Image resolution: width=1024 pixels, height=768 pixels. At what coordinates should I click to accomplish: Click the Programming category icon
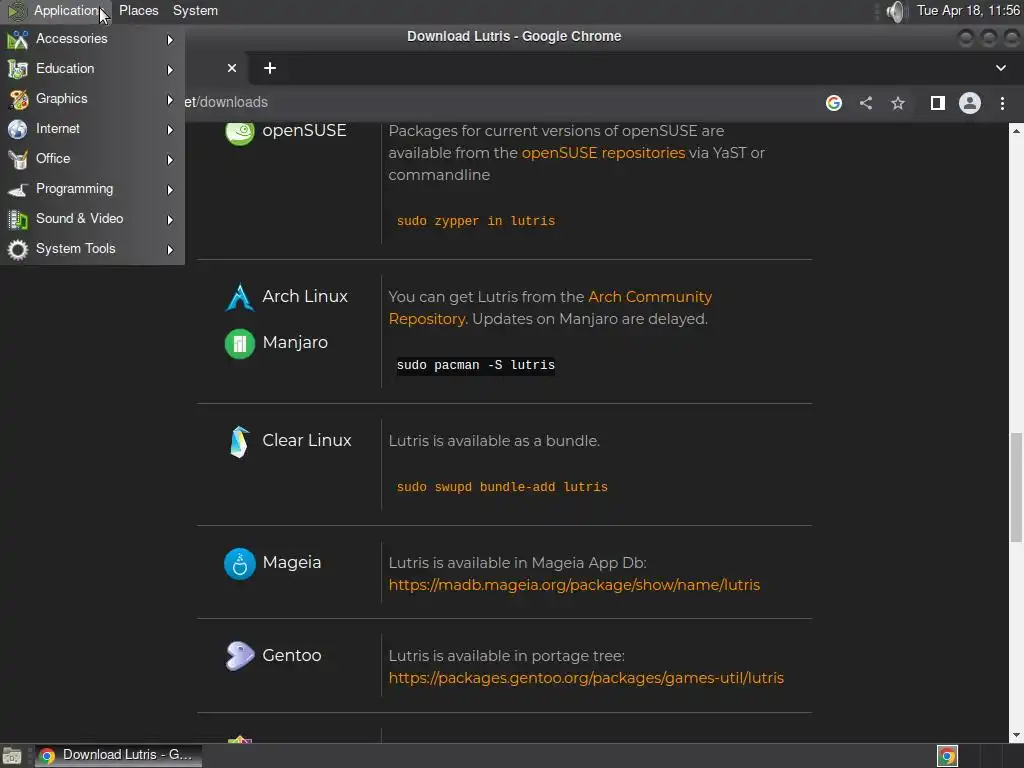[x=18, y=189]
